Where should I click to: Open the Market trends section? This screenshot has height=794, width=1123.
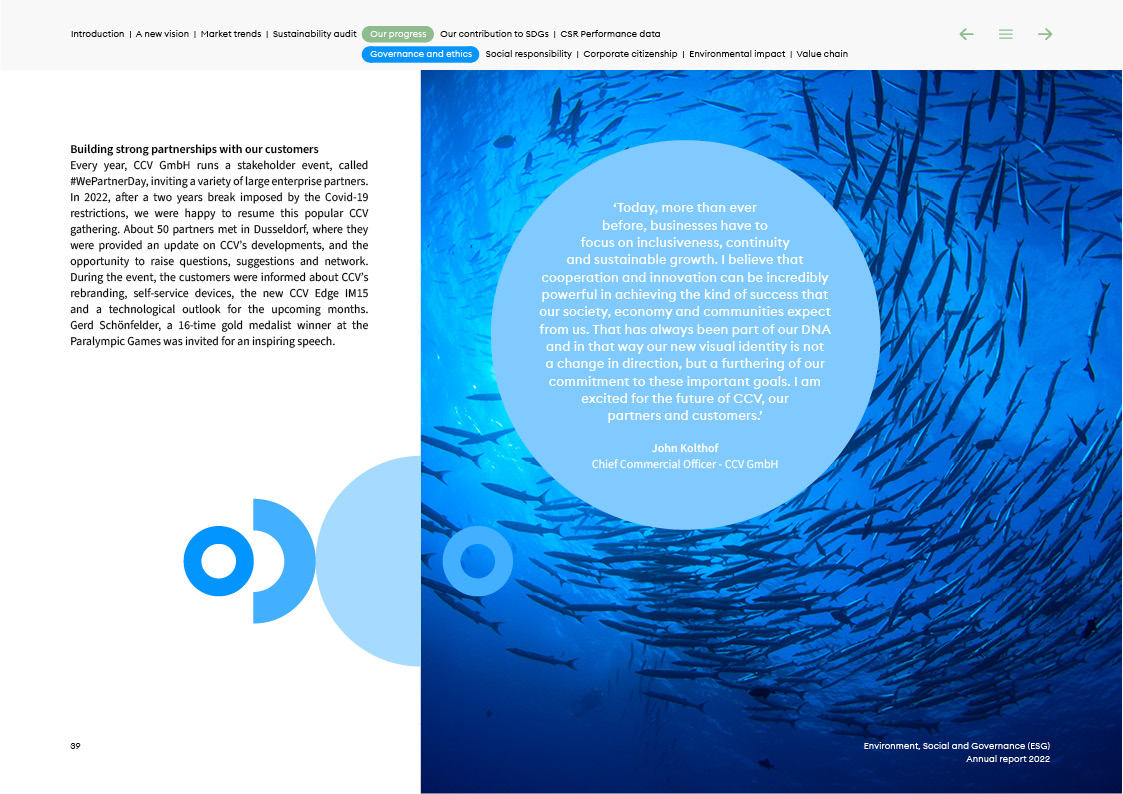click(x=231, y=34)
